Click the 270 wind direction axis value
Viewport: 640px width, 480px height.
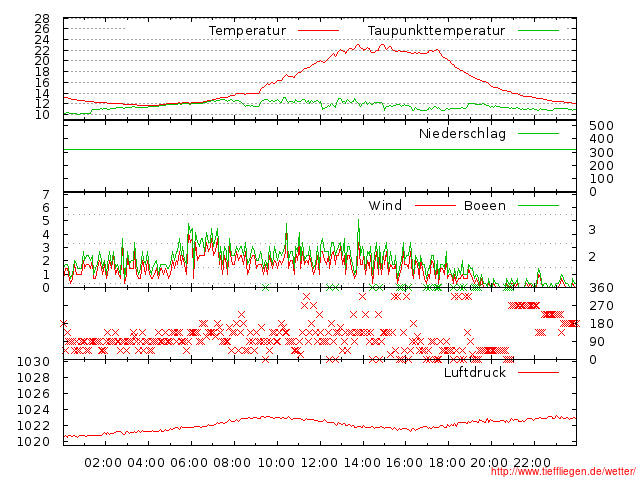pyautogui.click(x=601, y=306)
